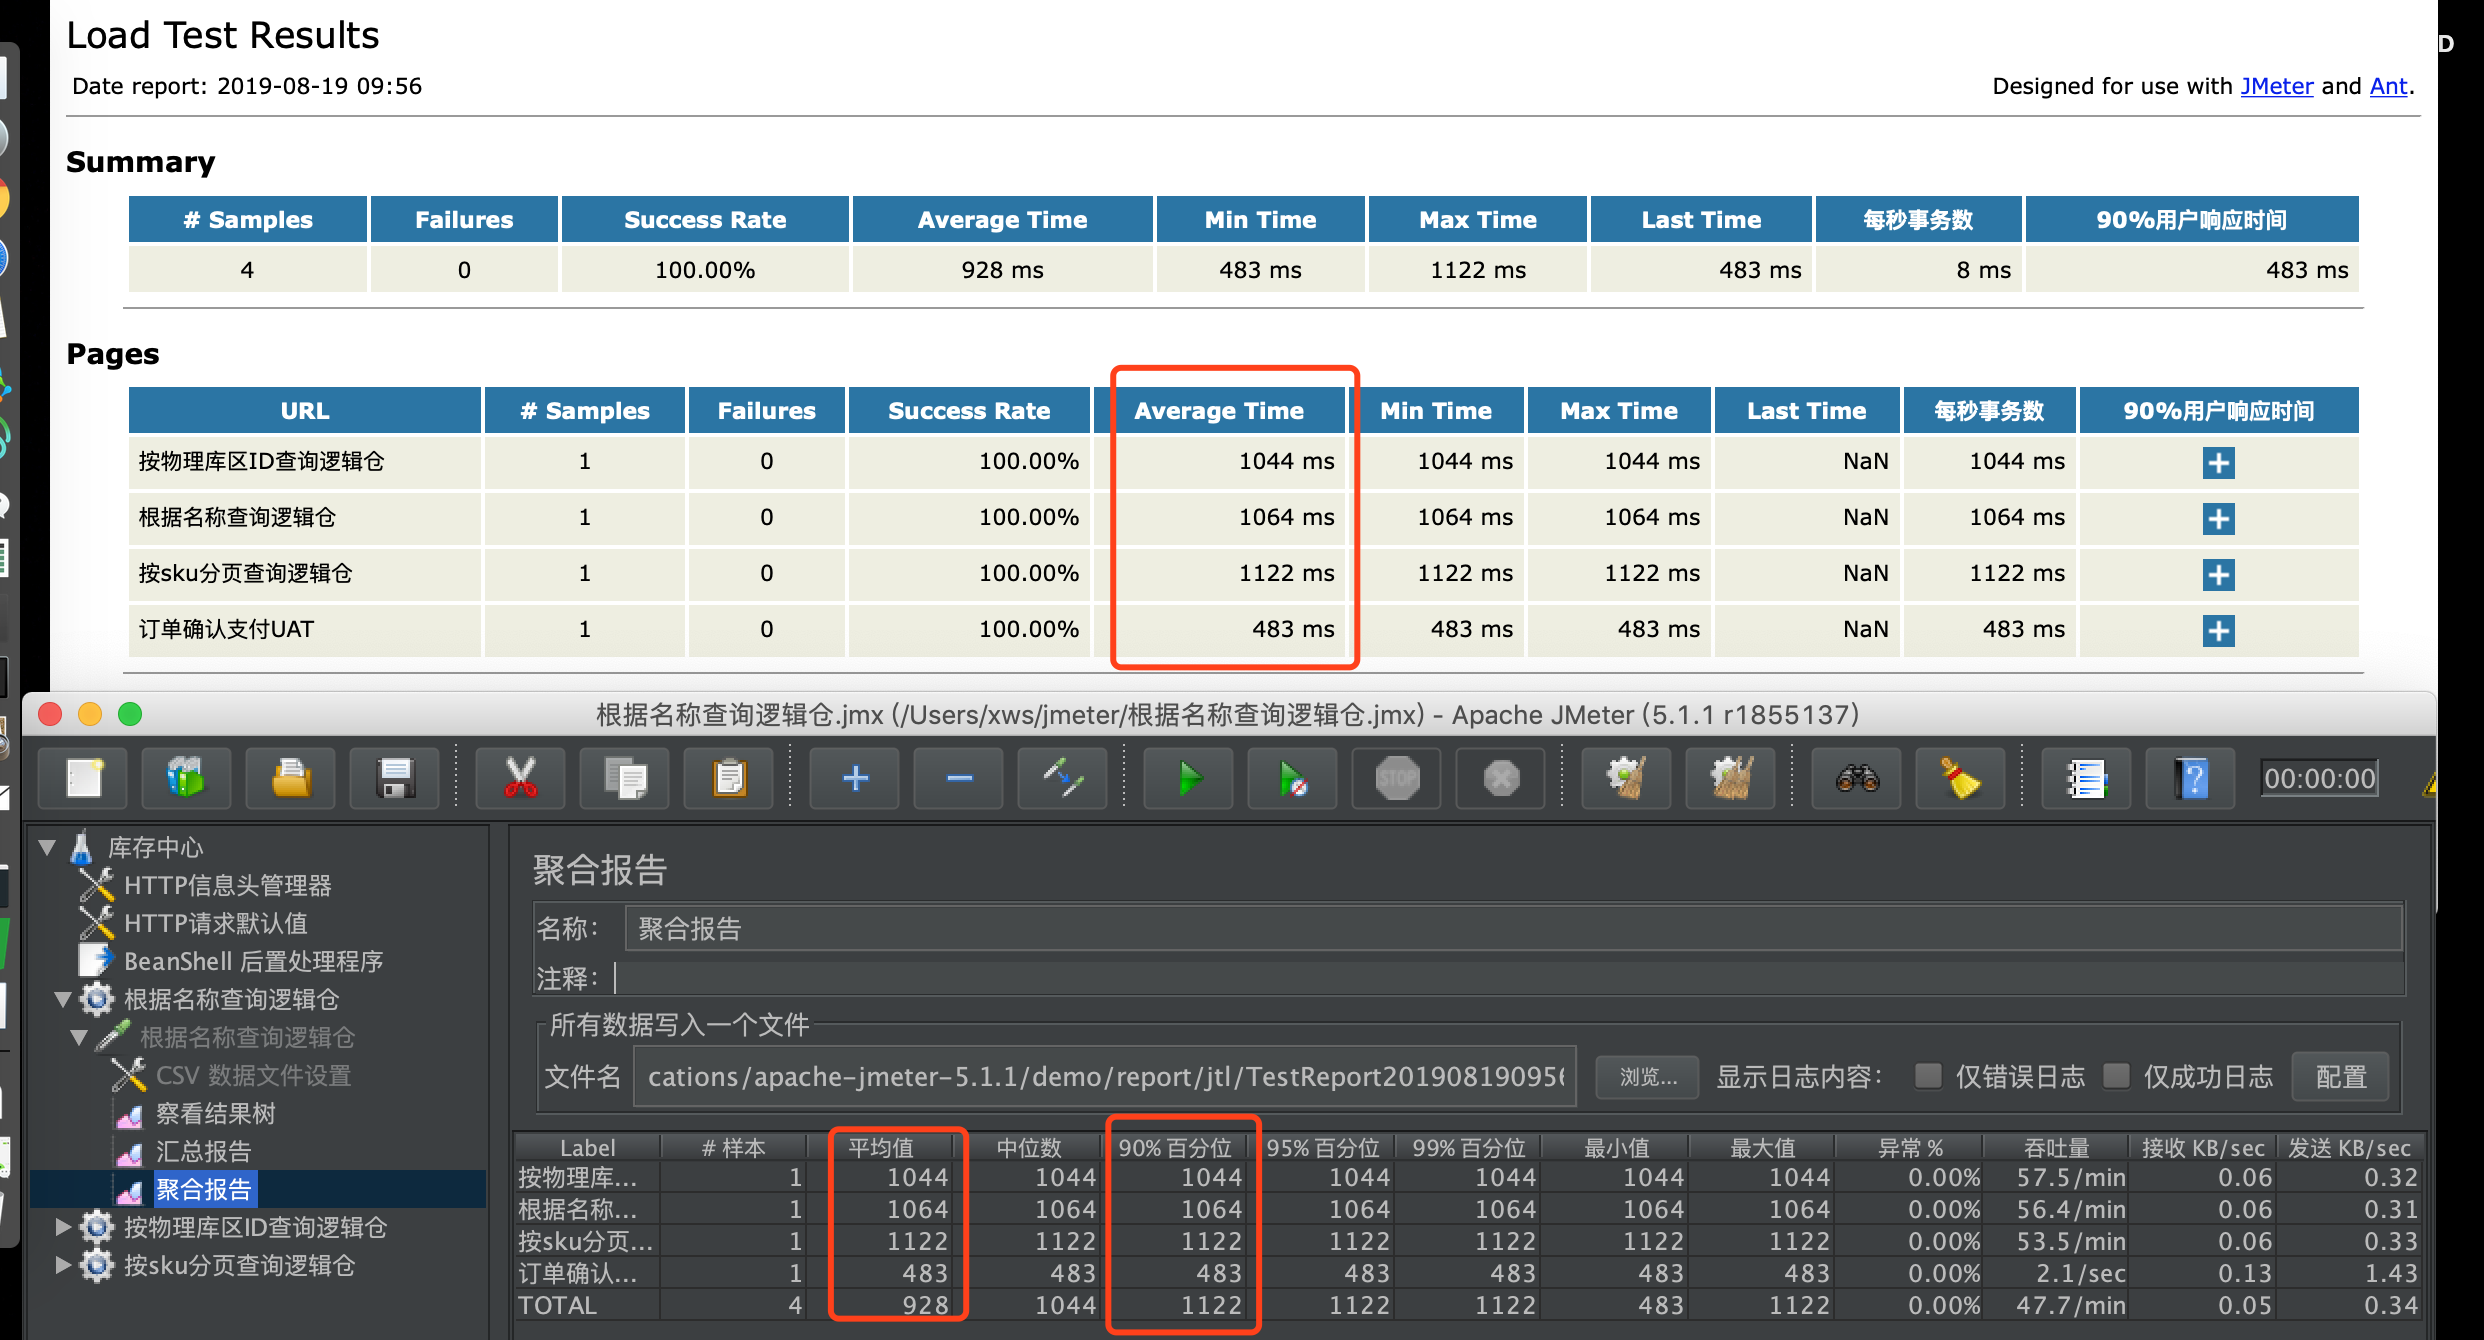
Task: Select 汇总报告 listener in the tree
Action: pos(203,1151)
